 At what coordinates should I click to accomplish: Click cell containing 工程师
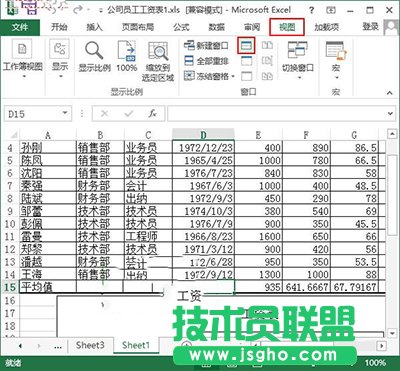click(148, 237)
